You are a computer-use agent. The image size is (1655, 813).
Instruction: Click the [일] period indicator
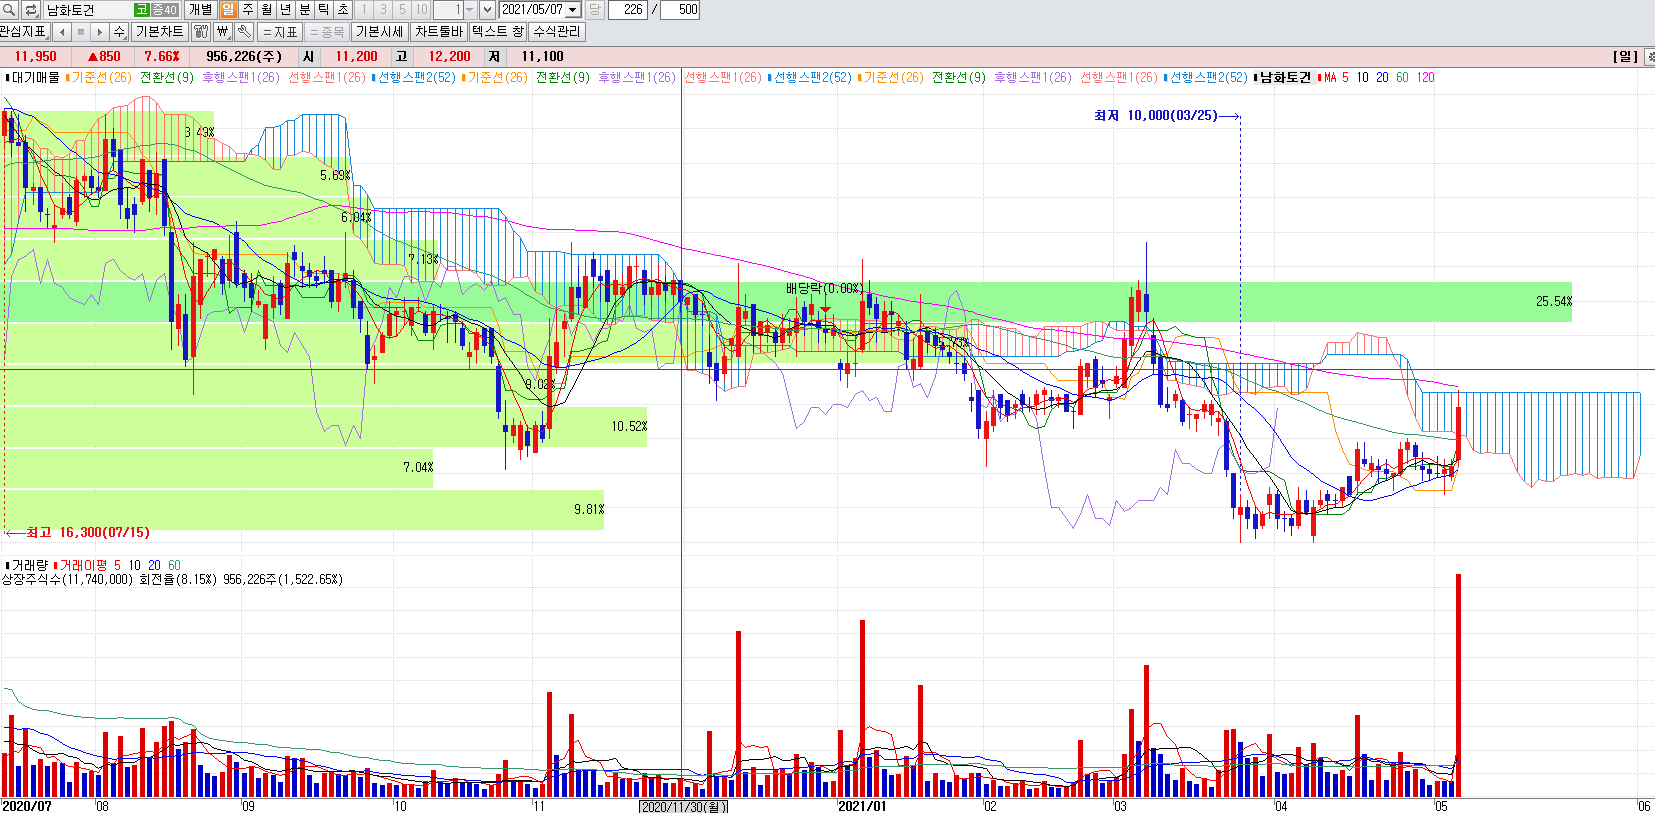coord(1626,57)
